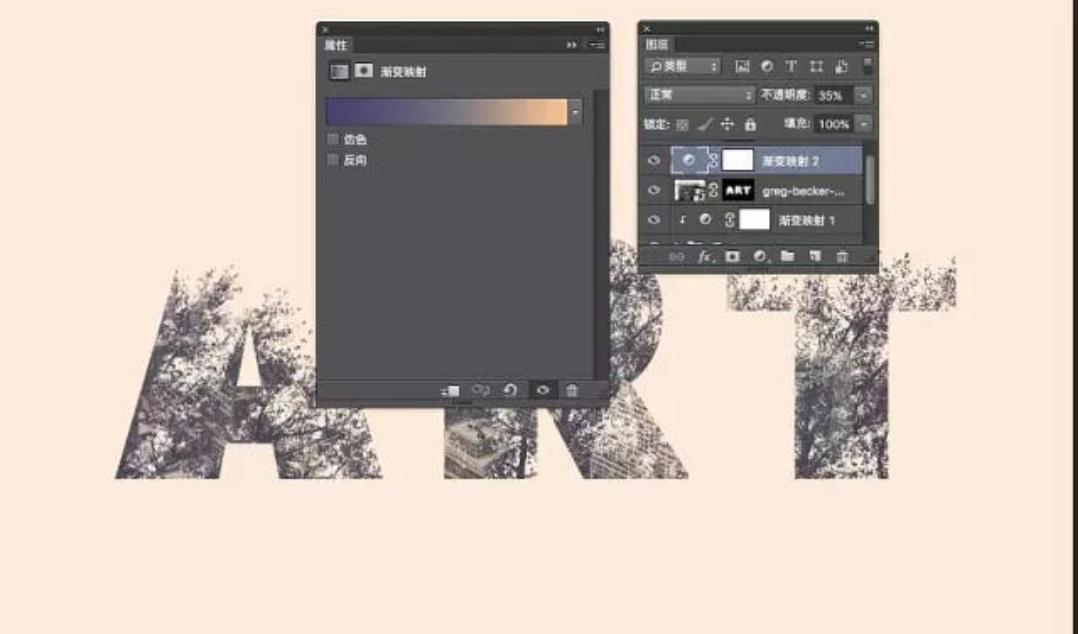
Task: Select the shape layers filter icon
Action: 817,64
